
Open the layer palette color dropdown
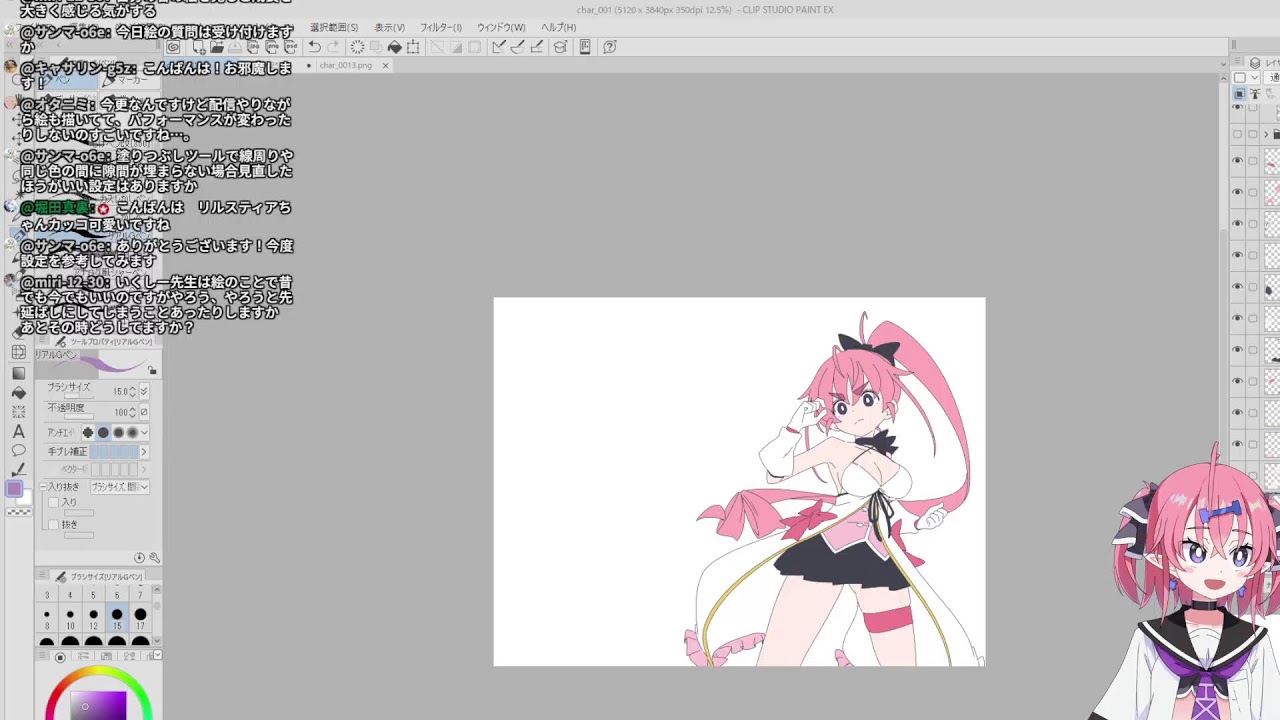[x=1254, y=77]
